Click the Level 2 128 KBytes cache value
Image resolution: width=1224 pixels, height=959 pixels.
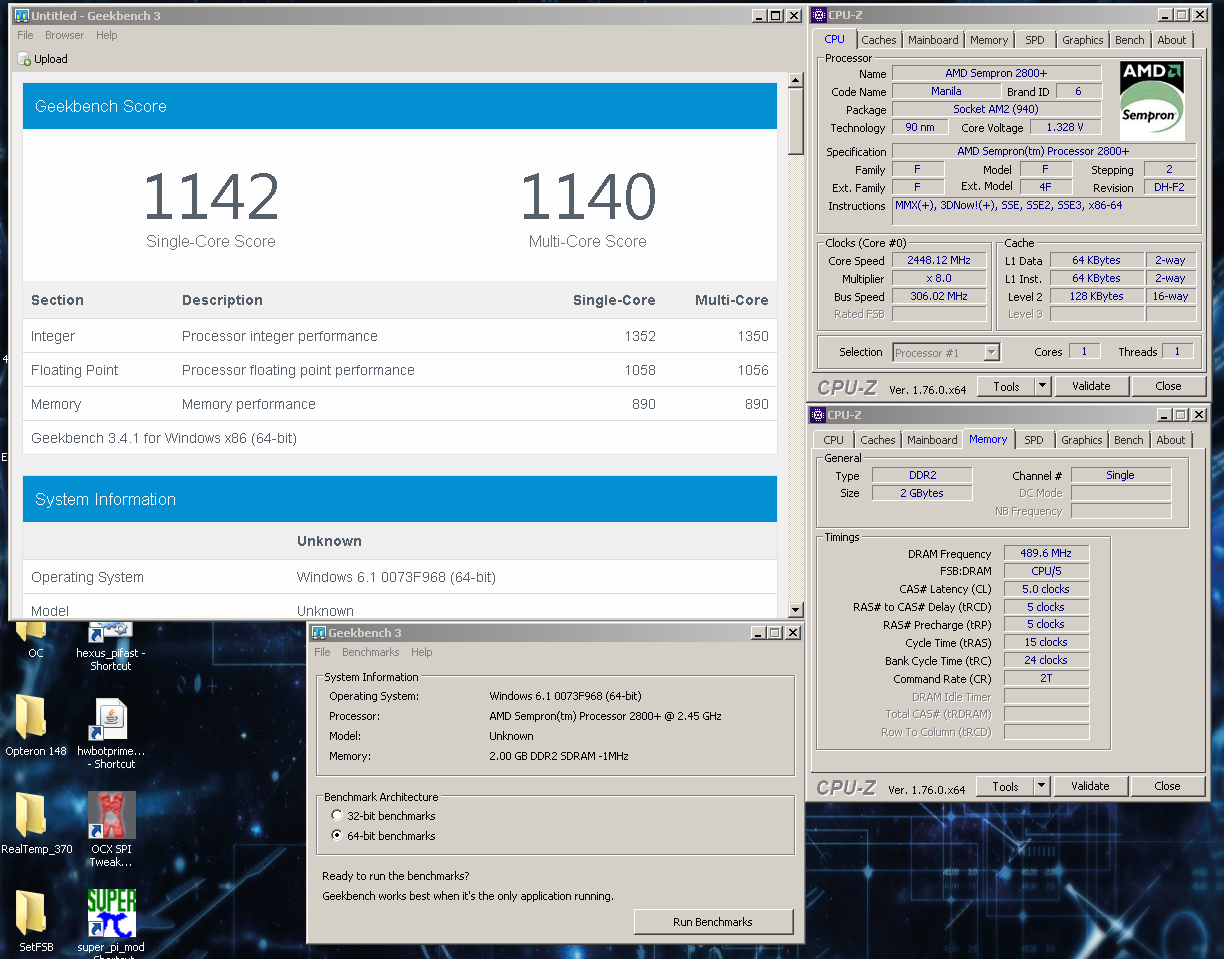1096,296
